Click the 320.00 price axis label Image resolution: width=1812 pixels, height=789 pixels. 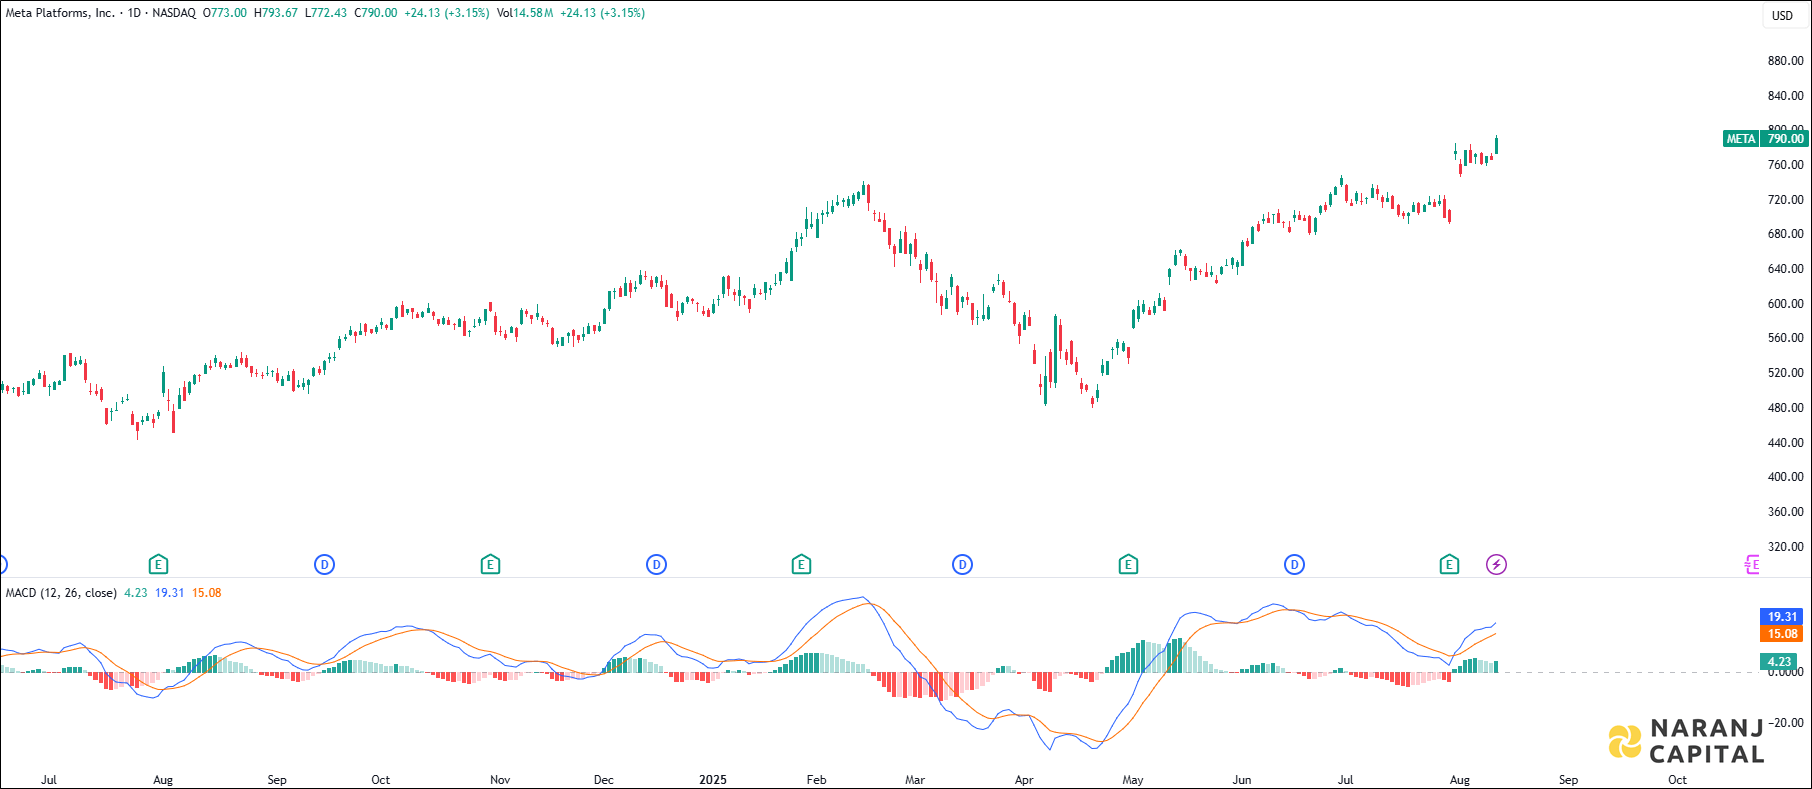click(1785, 547)
